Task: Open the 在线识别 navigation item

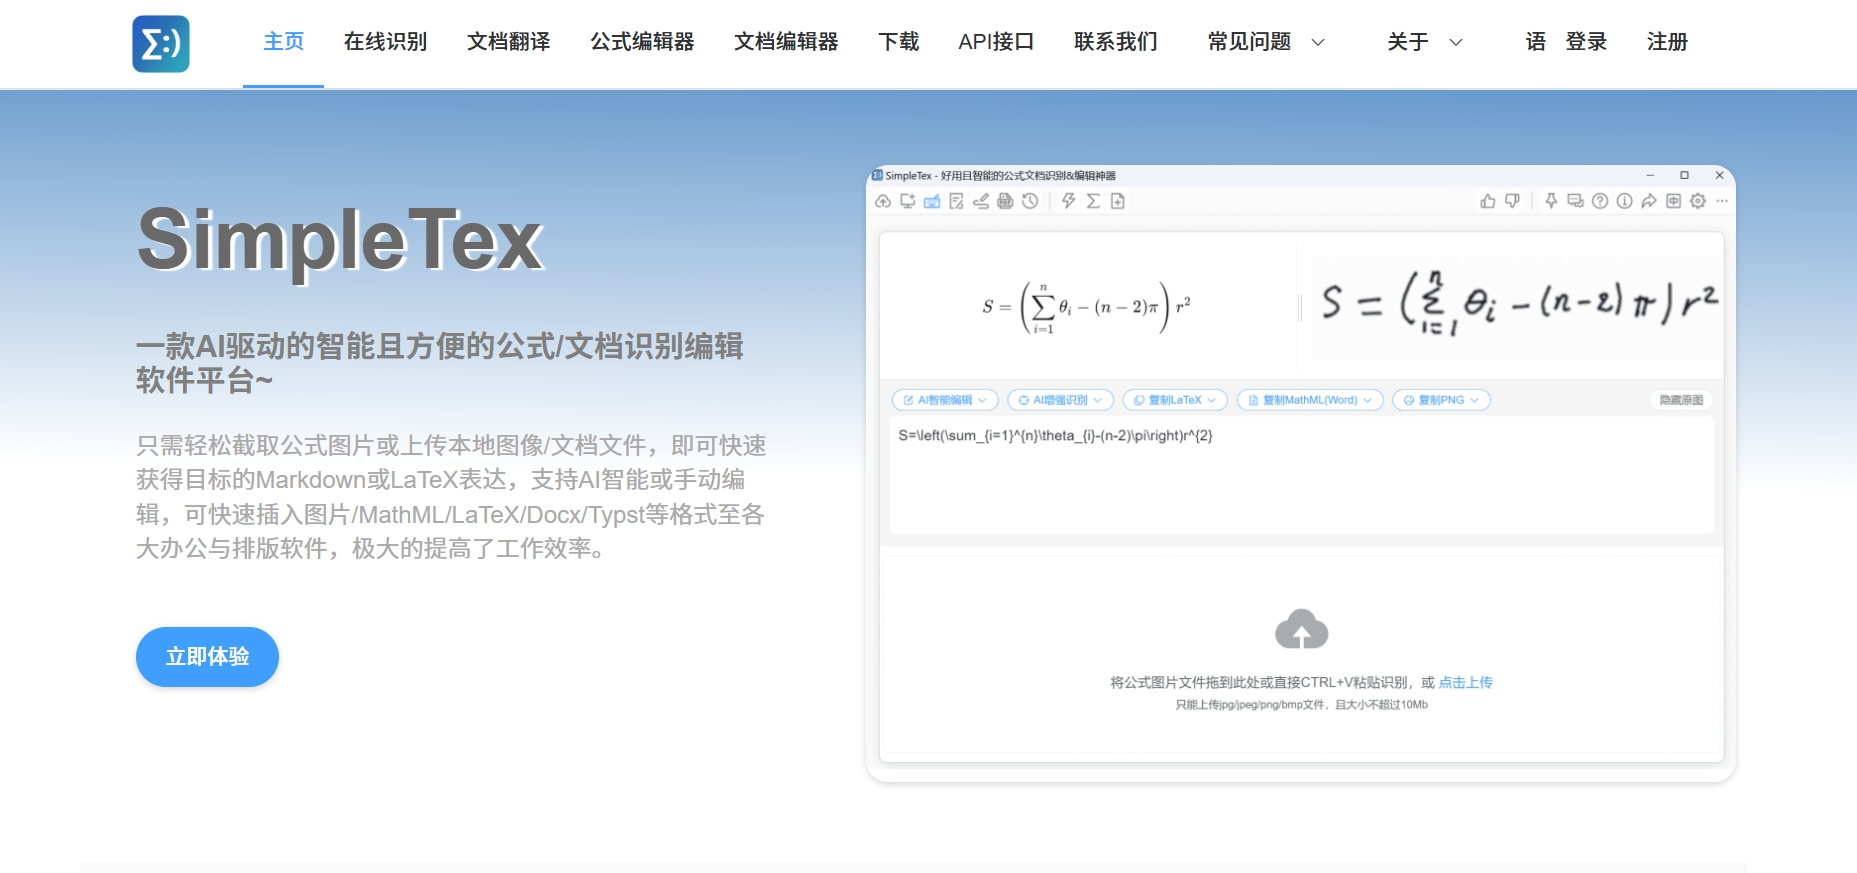Action: [x=385, y=42]
